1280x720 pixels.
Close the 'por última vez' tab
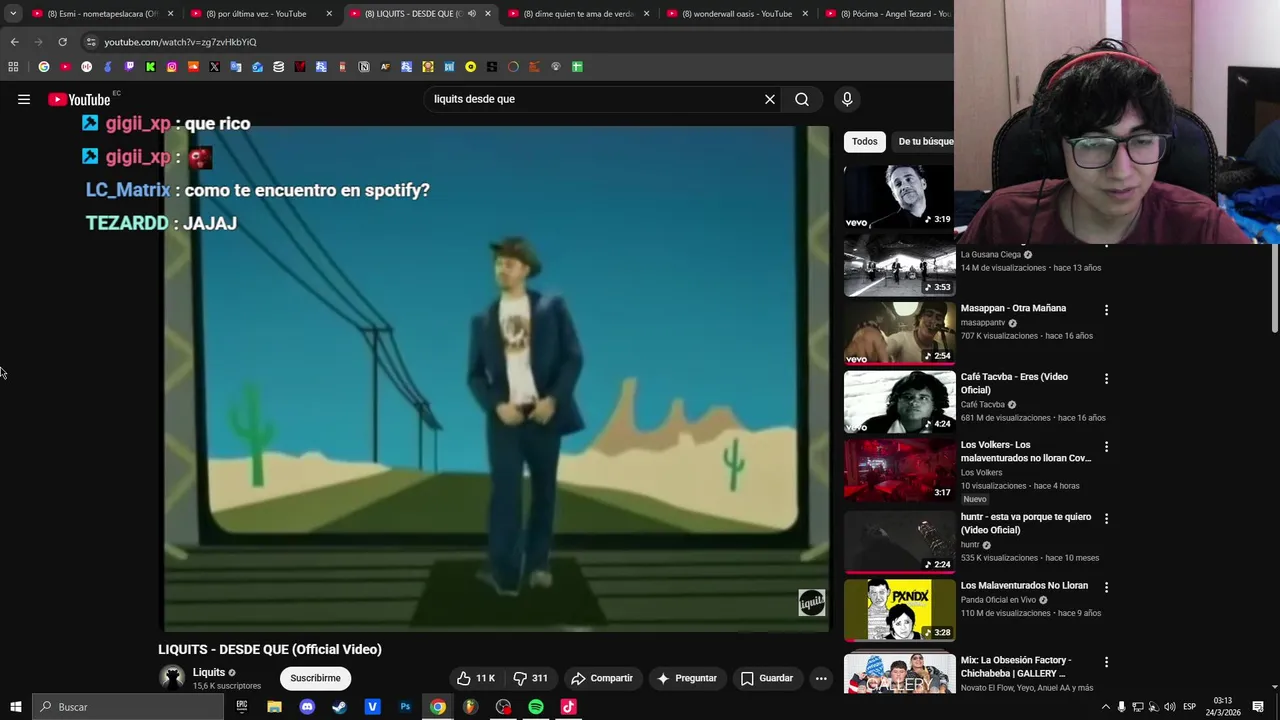pyautogui.click(x=329, y=14)
